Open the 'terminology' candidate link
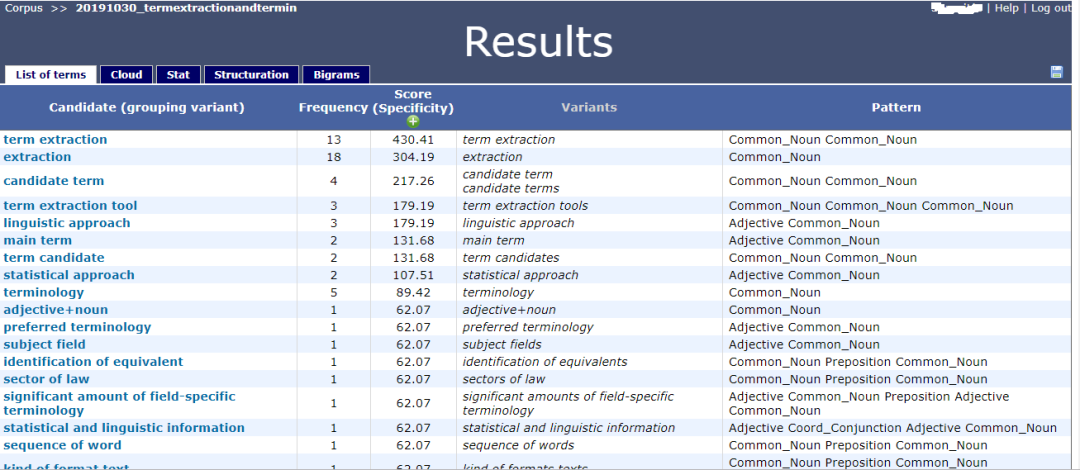This screenshot has height=470, width=1080. [43, 292]
